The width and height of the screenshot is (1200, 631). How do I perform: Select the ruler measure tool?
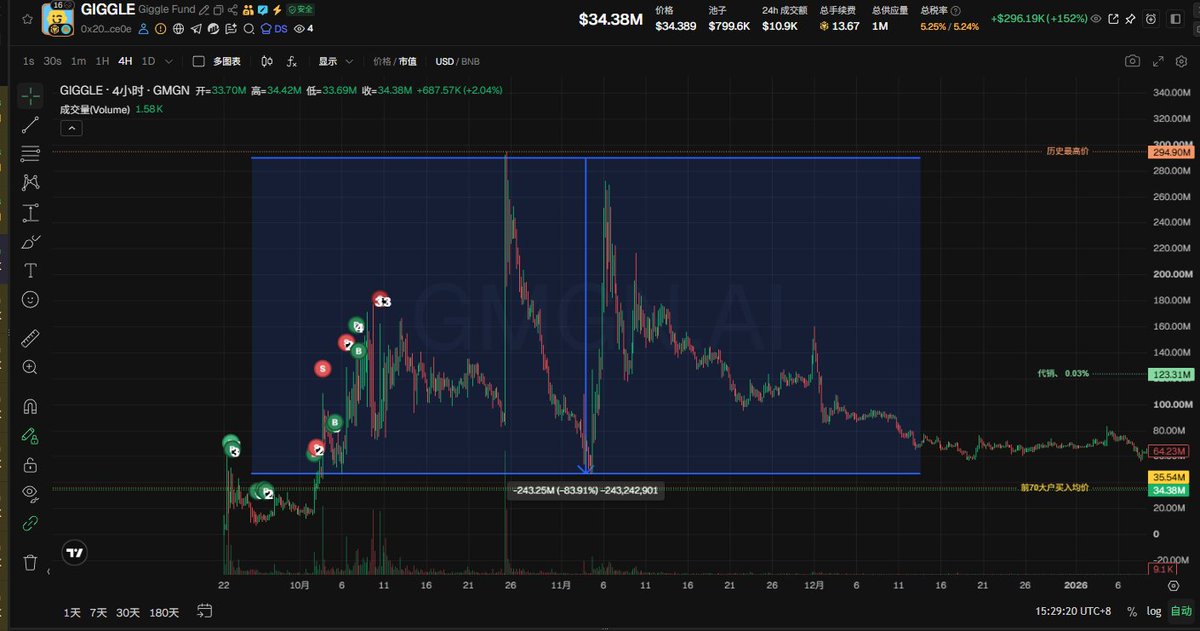click(x=30, y=338)
